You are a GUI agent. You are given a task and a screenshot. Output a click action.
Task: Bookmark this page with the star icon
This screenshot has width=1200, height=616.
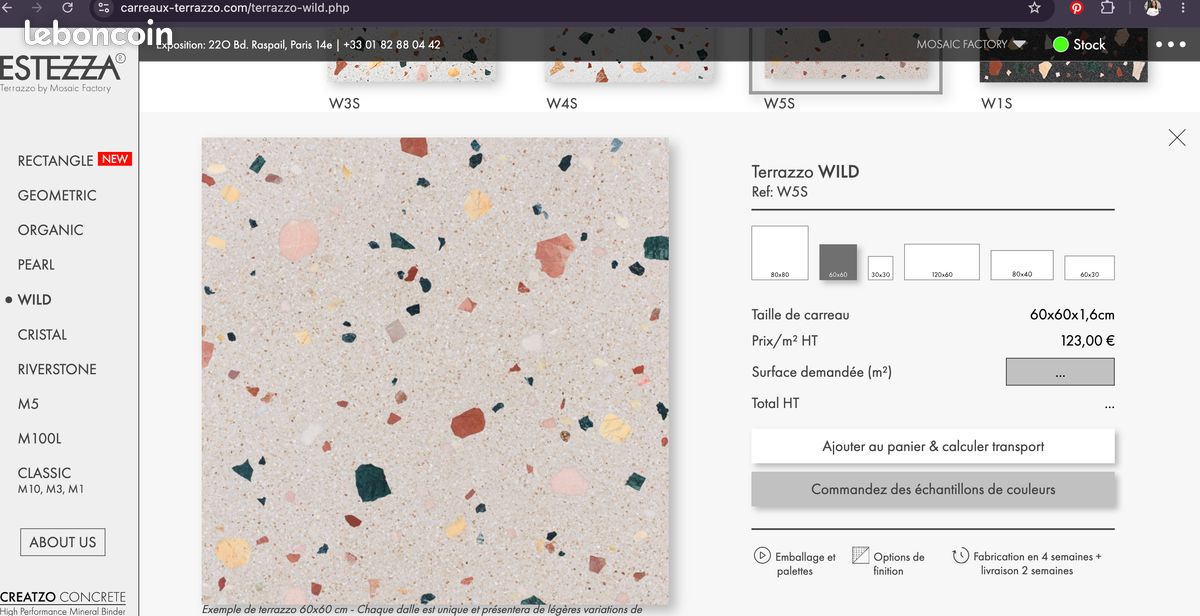(1034, 8)
